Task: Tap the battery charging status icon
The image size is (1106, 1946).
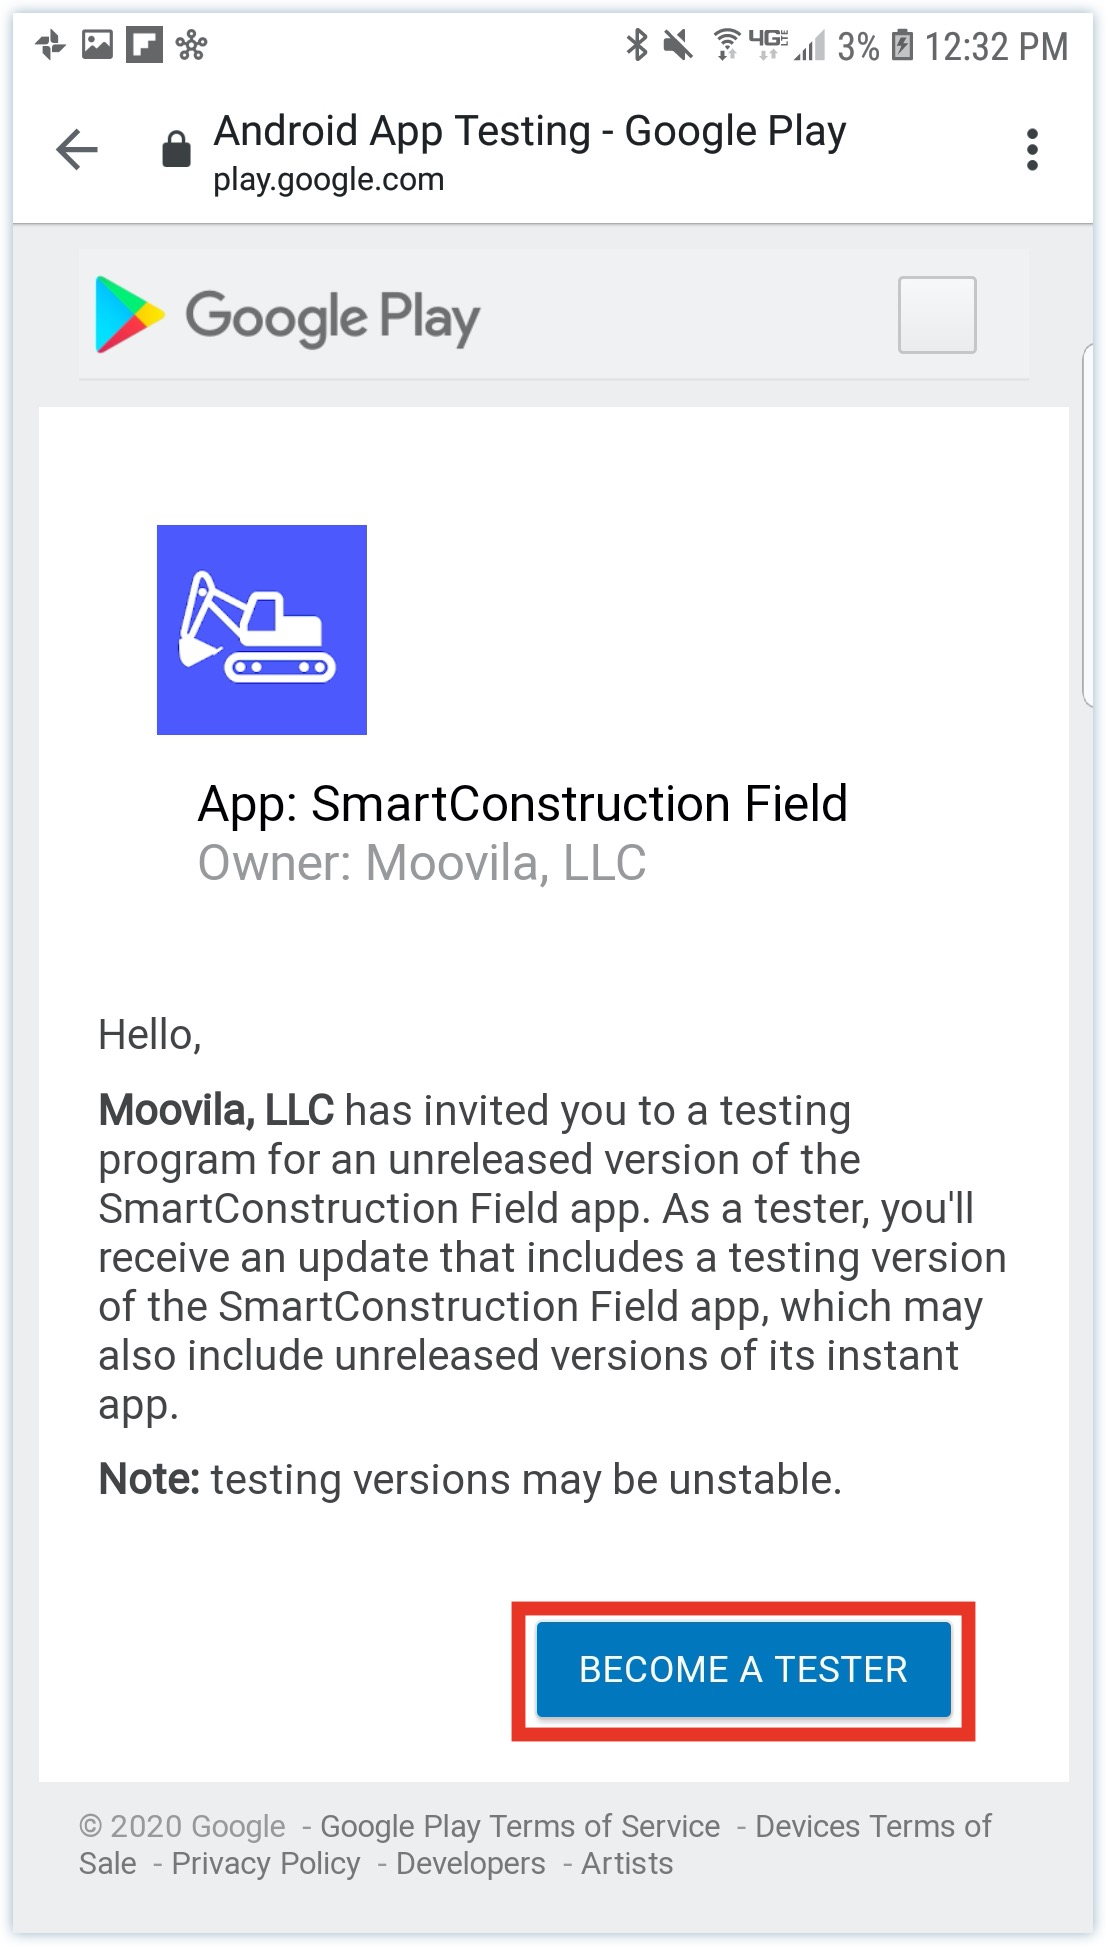Action: (x=902, y=45)
